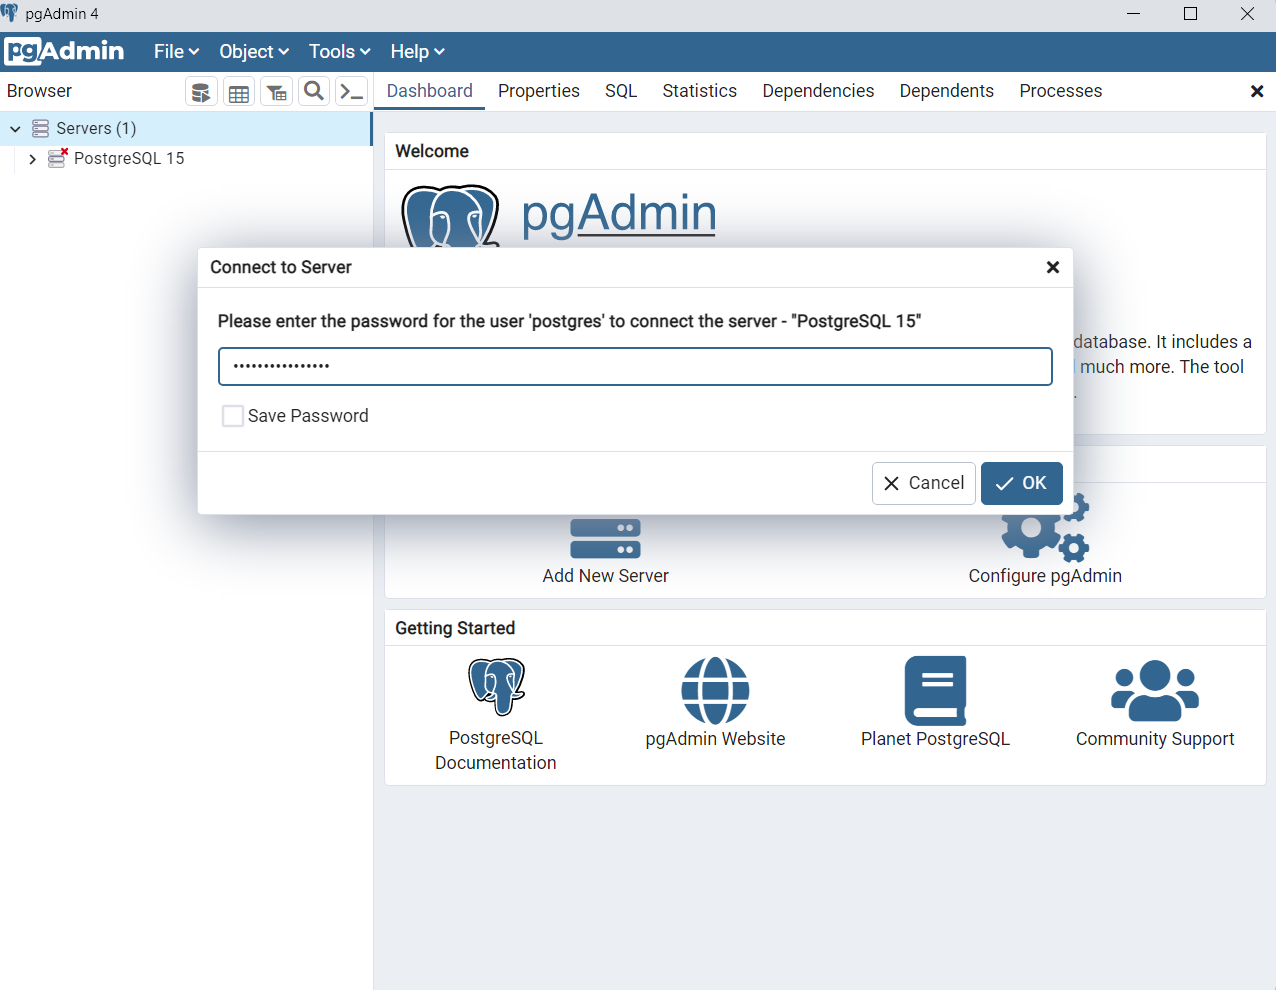Image resolution: width=1276 pixels, height=990 pixels.
Task: Click the pgAdmin Website globe icon
Action: tap(715, 691)
